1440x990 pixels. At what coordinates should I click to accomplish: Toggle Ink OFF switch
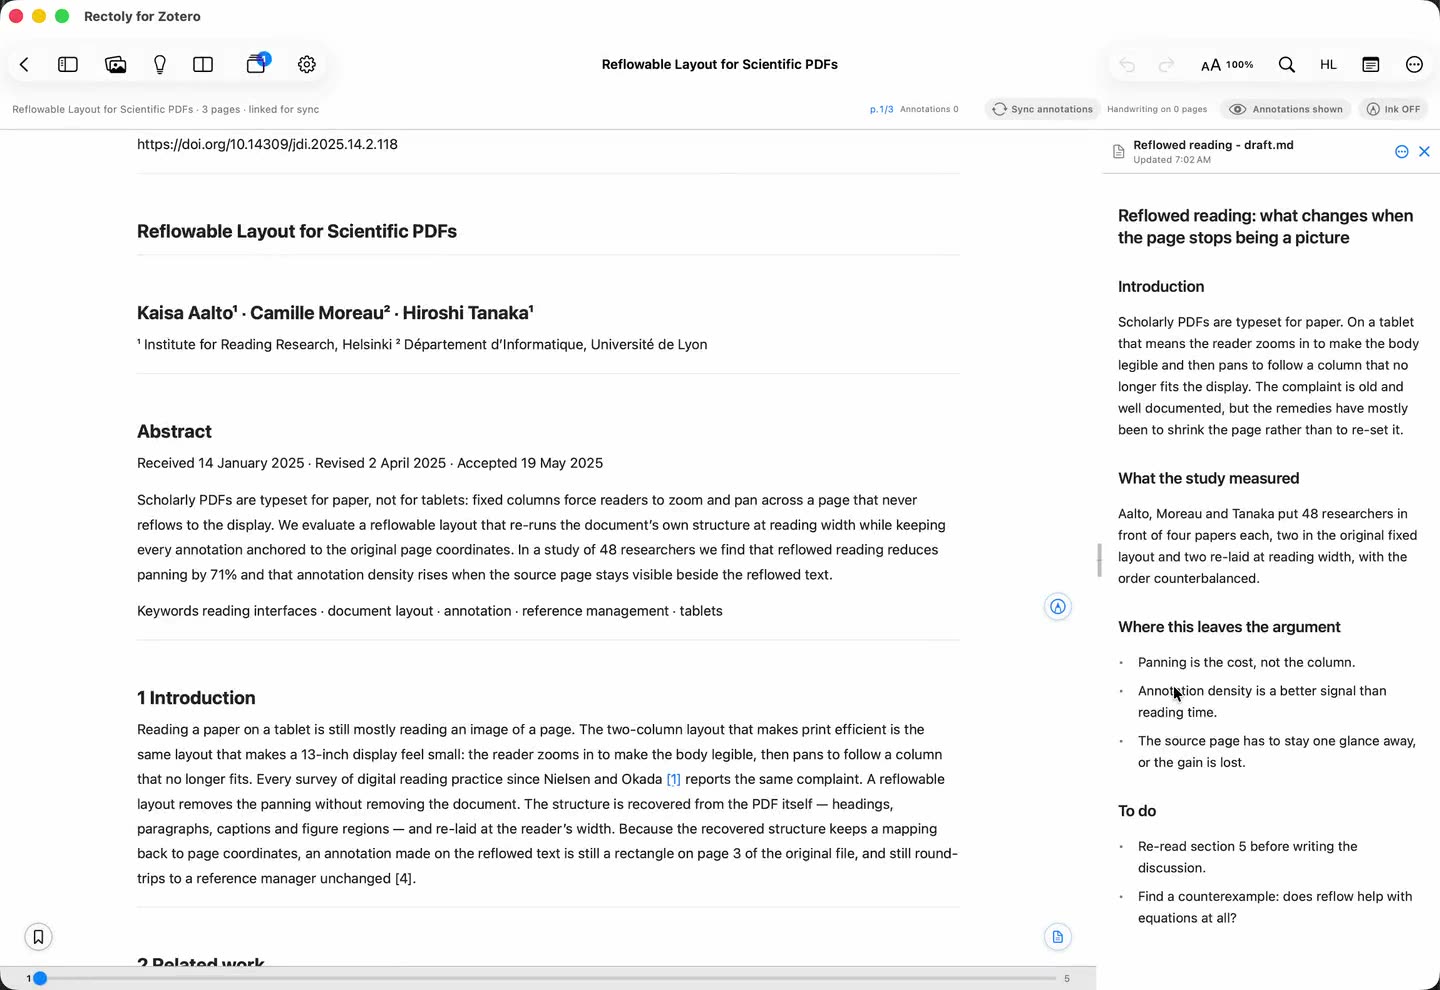point(1393,109)
